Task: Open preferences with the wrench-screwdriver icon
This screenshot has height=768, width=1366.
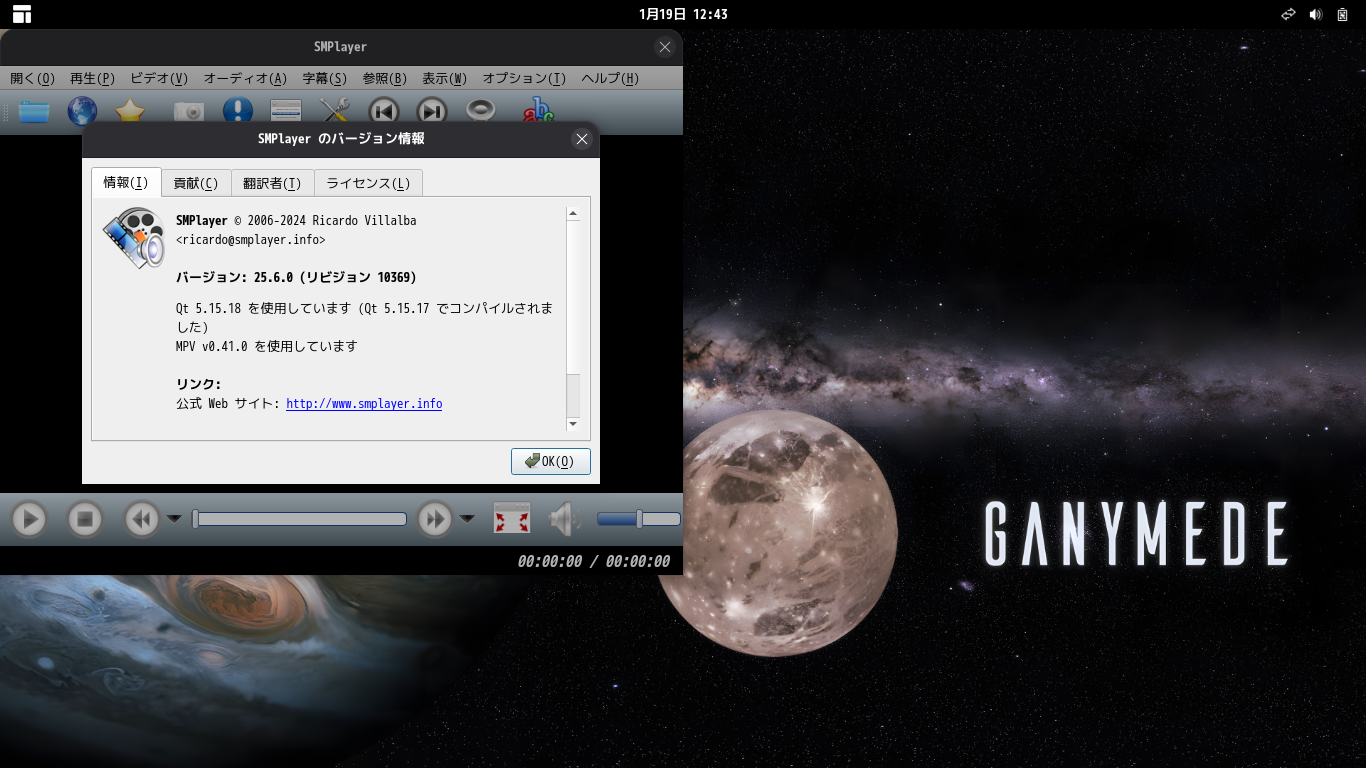Action: [334, 111]
